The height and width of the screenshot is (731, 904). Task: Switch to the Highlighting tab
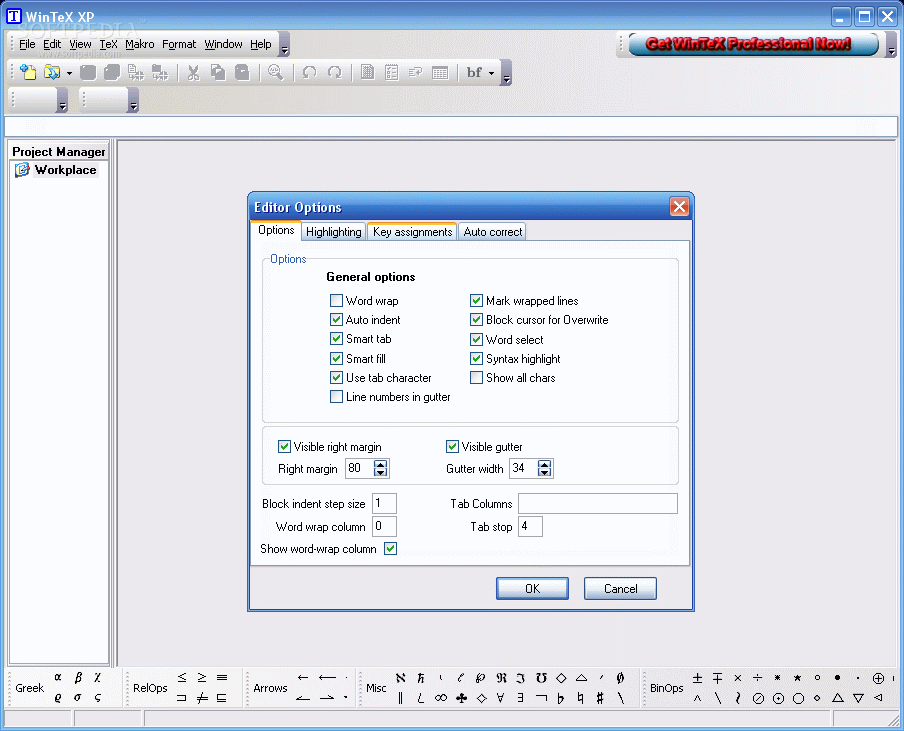(x=333, y=232)
